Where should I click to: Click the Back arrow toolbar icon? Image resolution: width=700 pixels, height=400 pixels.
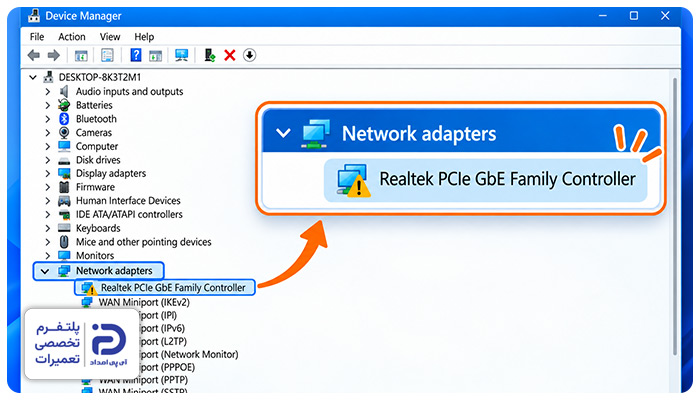(x=33, y=55)
